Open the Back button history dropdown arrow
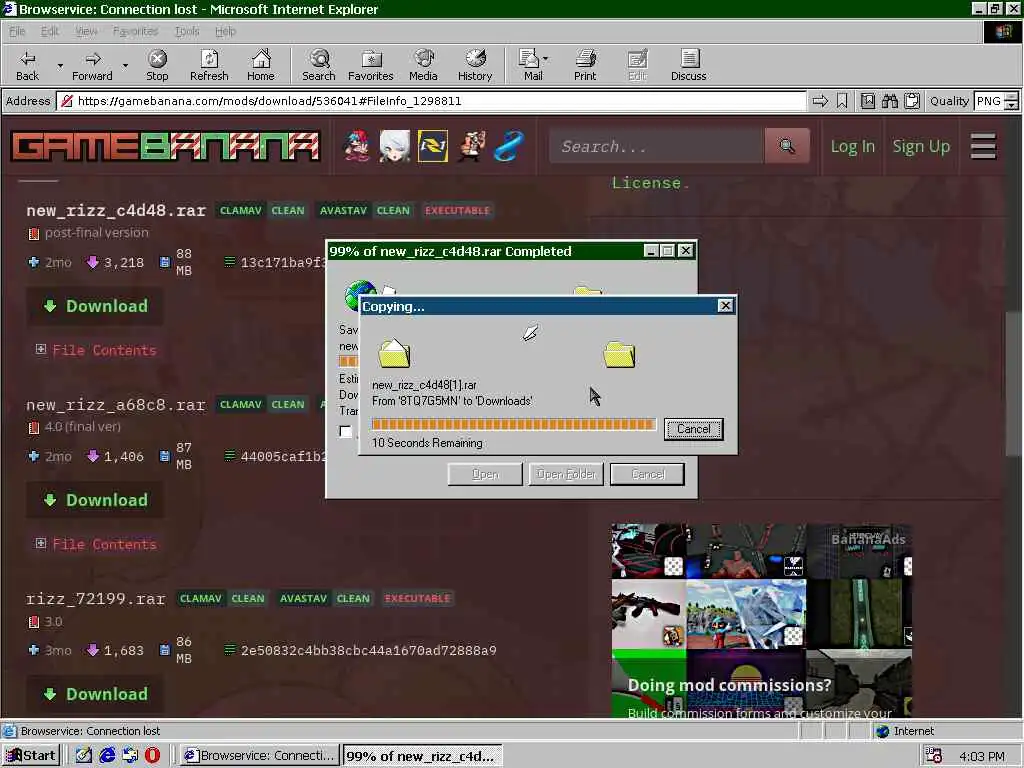This screenshot has height=768, width=1024. 60,65
